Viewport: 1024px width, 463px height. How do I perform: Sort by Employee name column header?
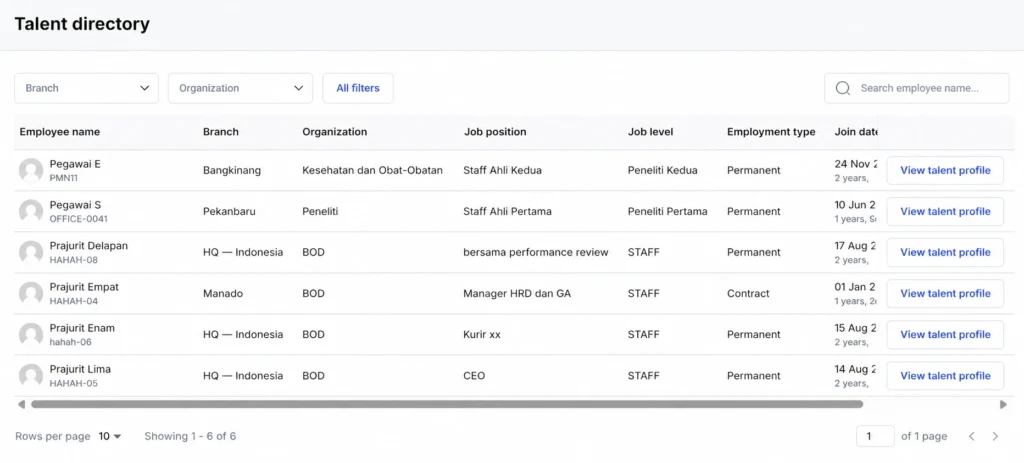coord(59,132)
